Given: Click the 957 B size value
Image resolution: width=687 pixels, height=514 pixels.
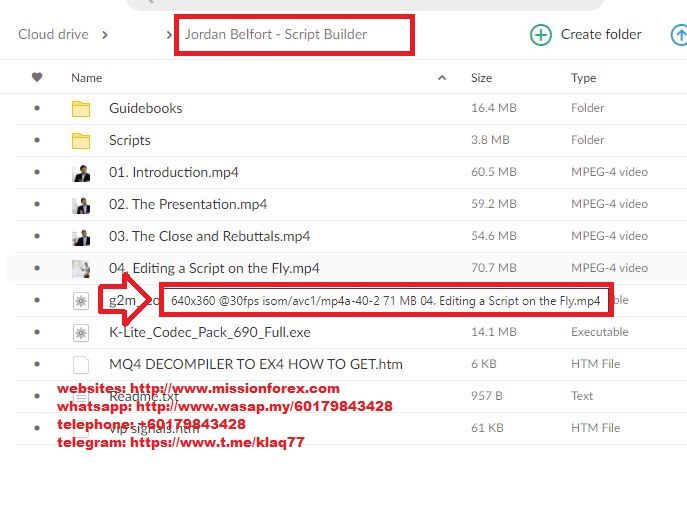Looking at the screenshot, I should pos(486,396).
